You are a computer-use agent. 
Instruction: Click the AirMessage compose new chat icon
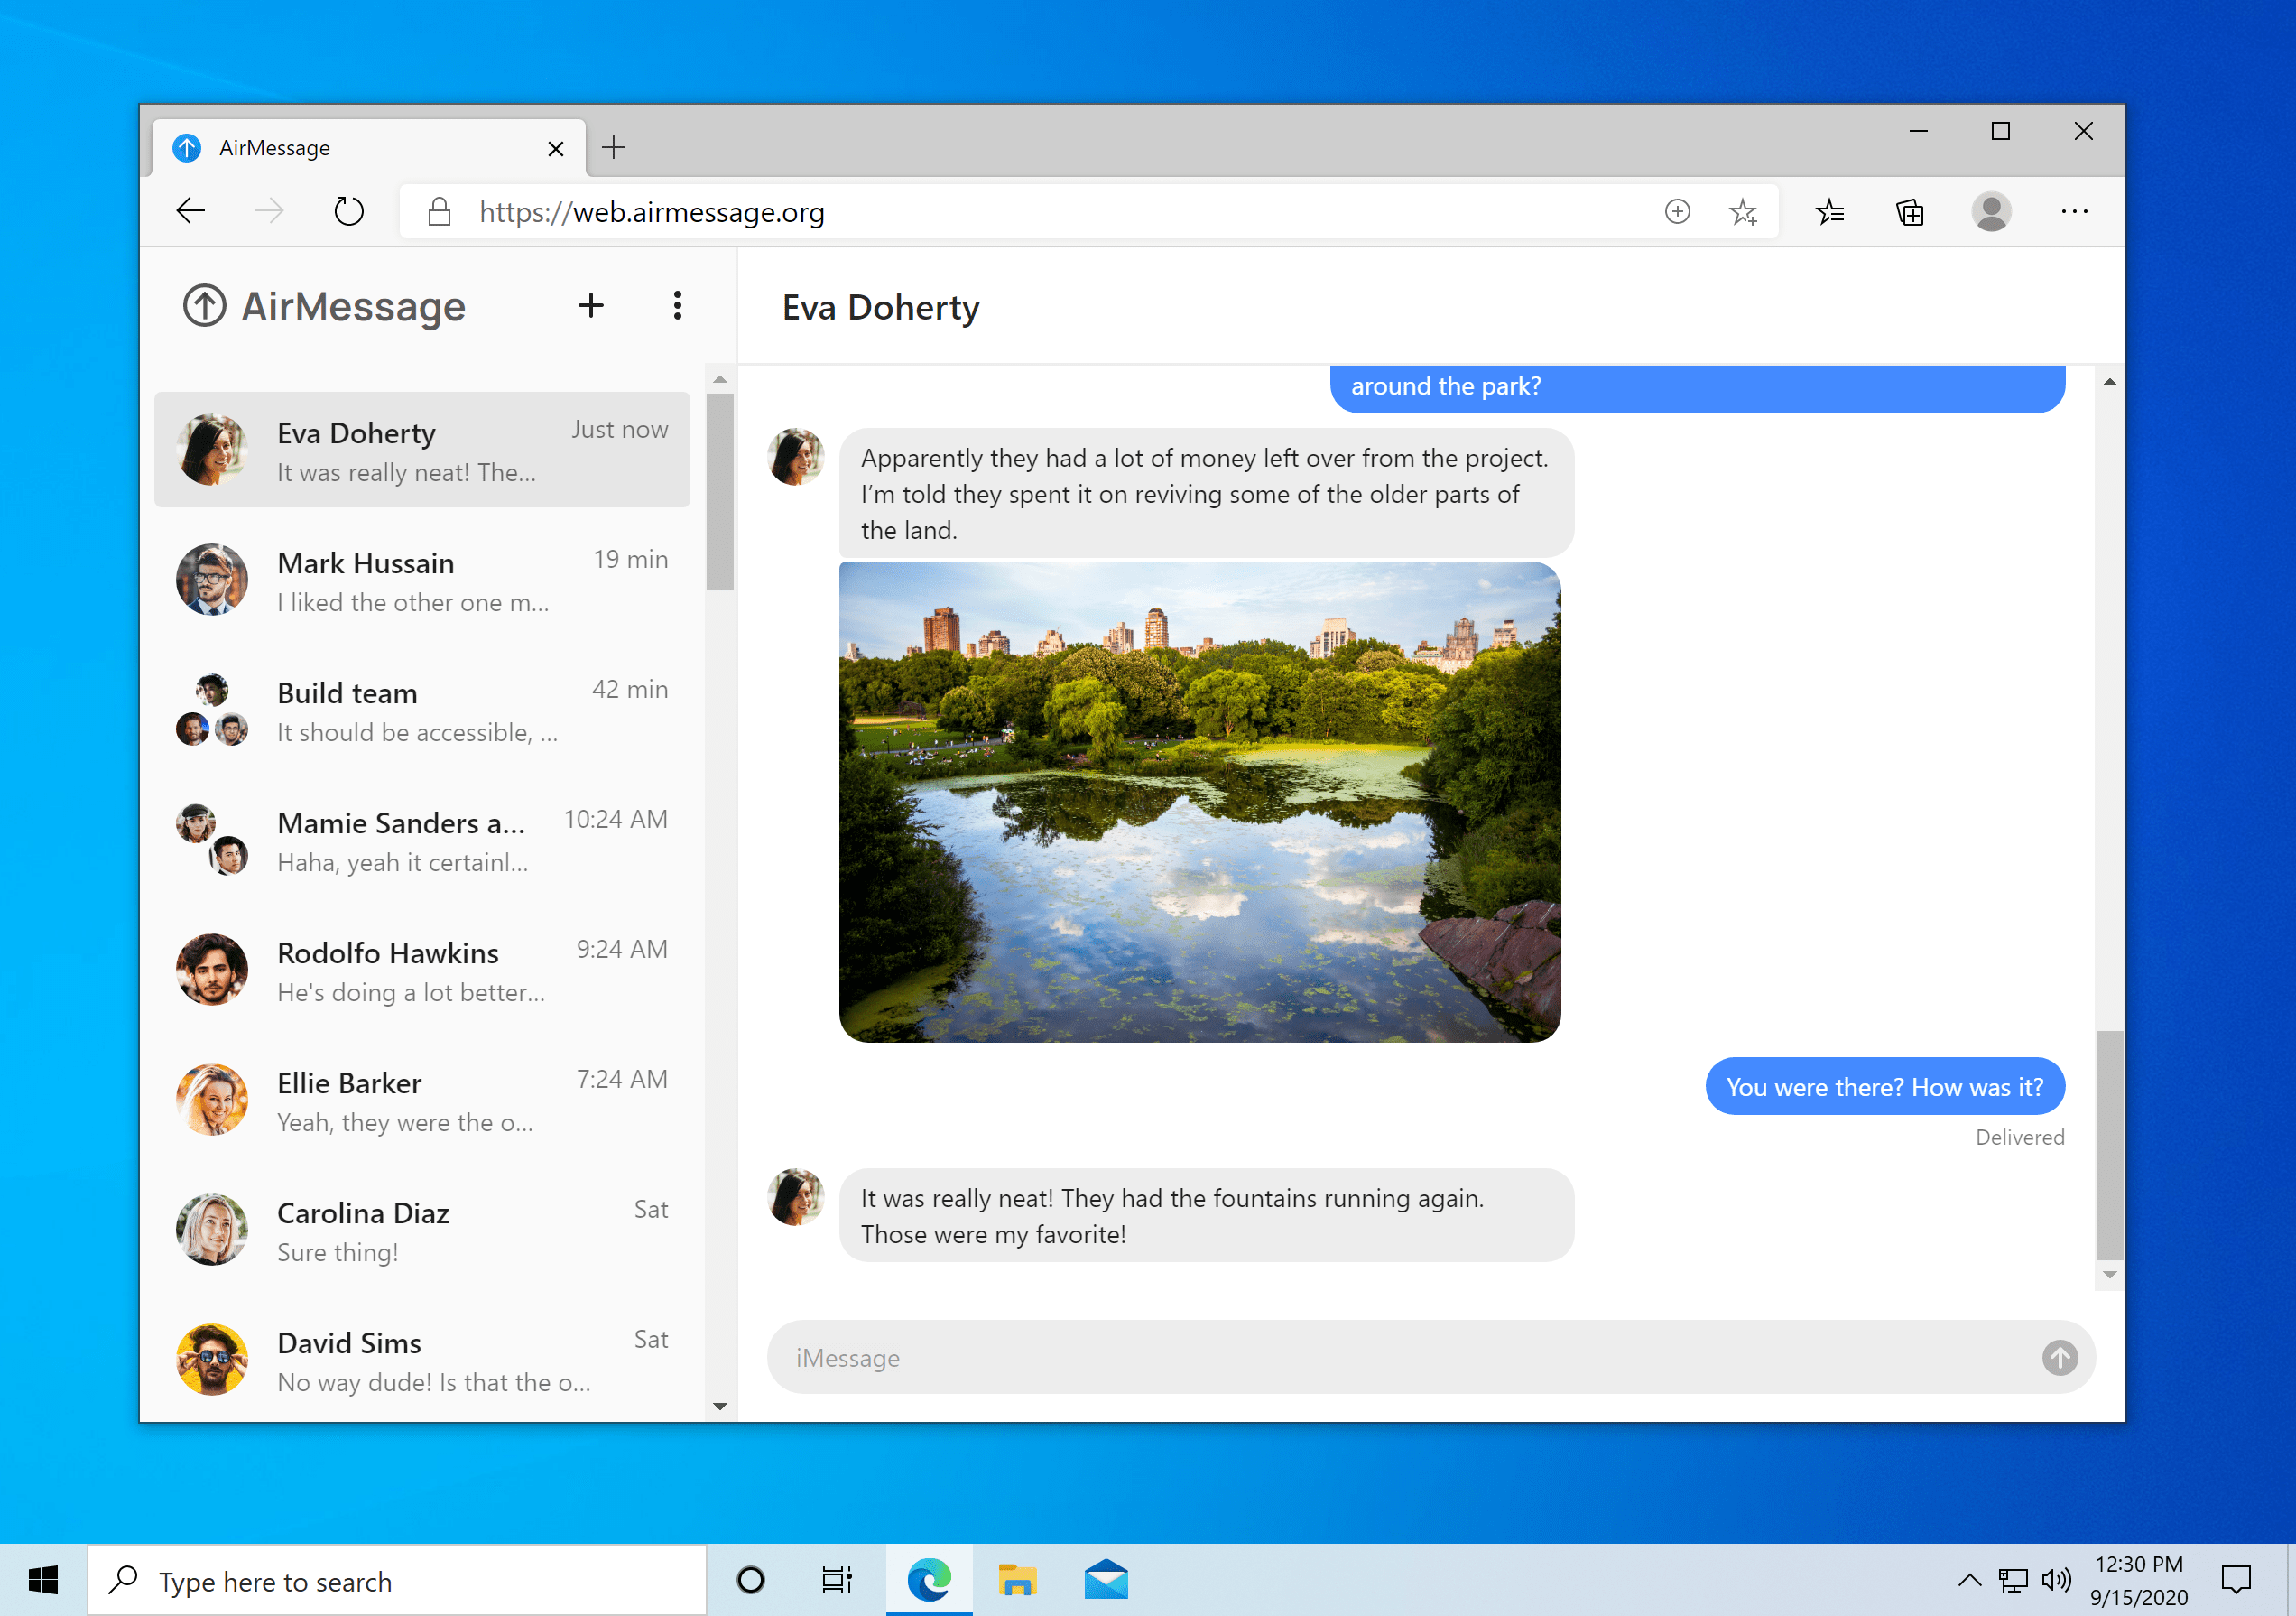pyautogui.click(x=591, y=306)
